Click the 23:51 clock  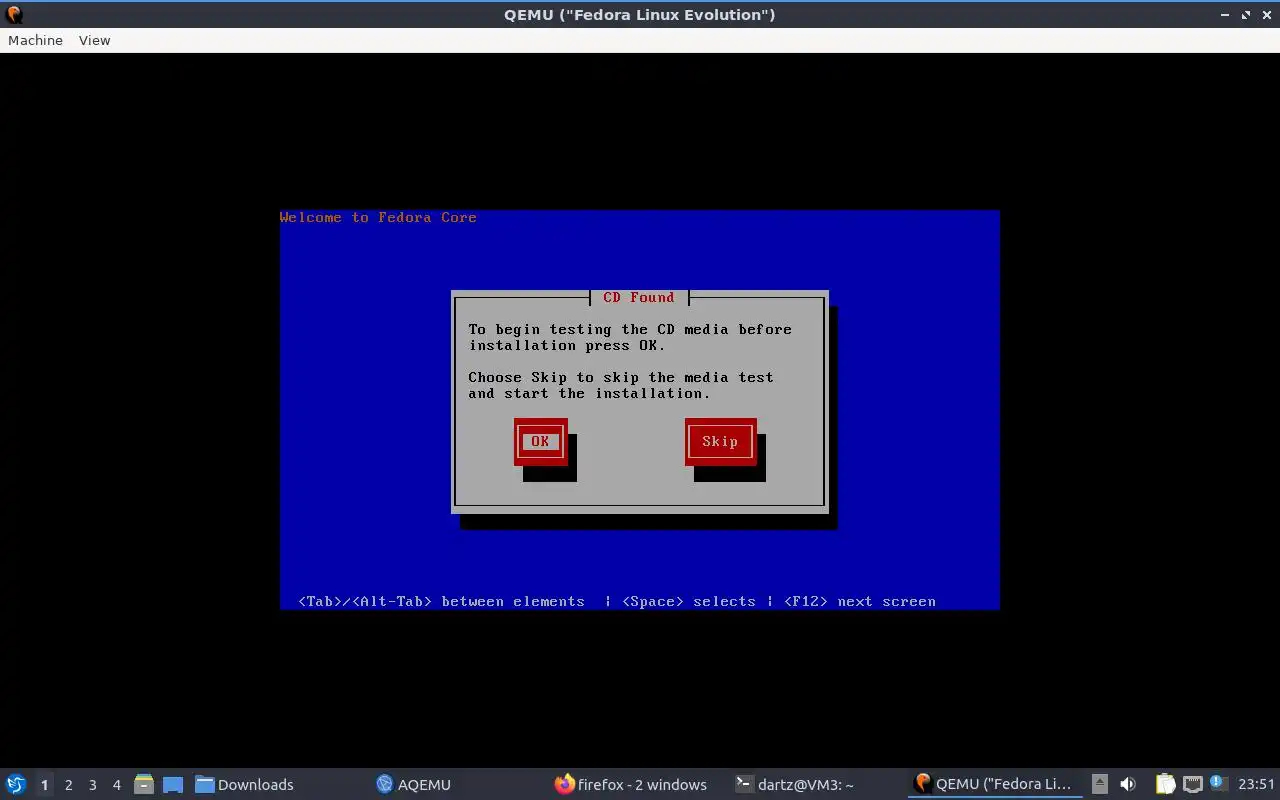coord(1256,784)
